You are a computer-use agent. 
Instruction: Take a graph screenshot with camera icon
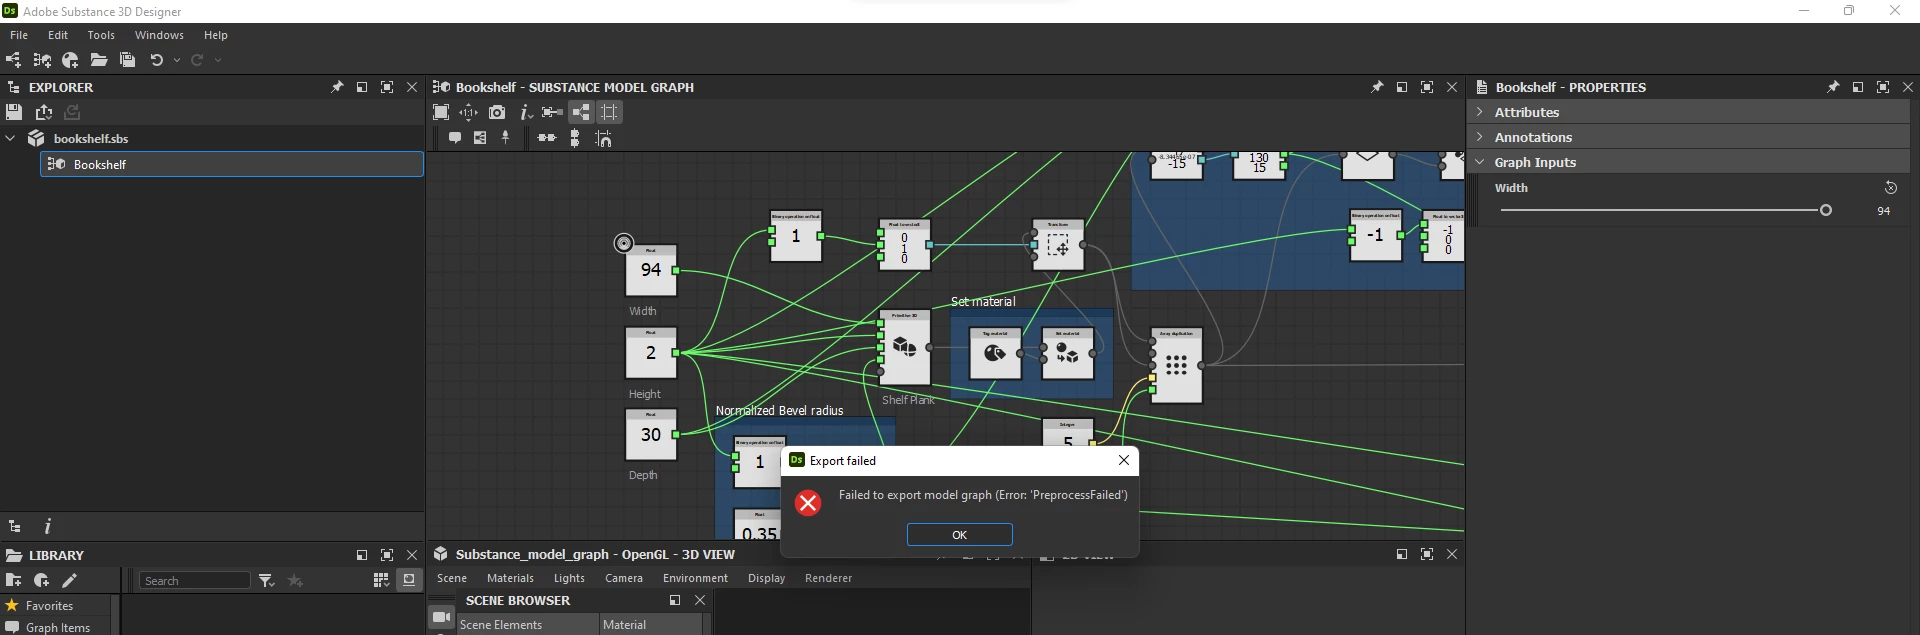[x=497, y=112]
